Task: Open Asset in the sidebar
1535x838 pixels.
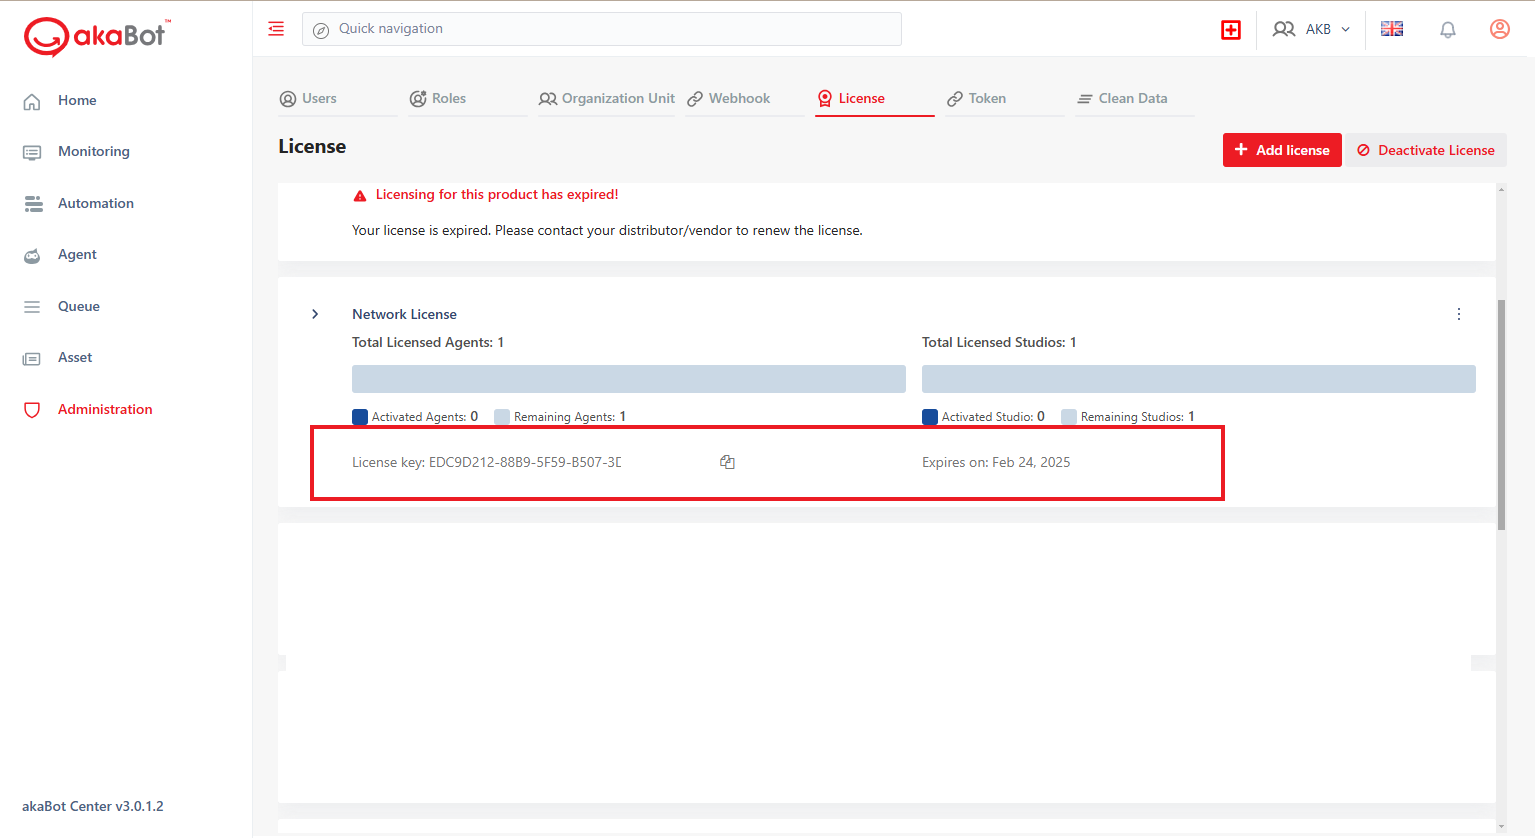Action: coord(75,358)
